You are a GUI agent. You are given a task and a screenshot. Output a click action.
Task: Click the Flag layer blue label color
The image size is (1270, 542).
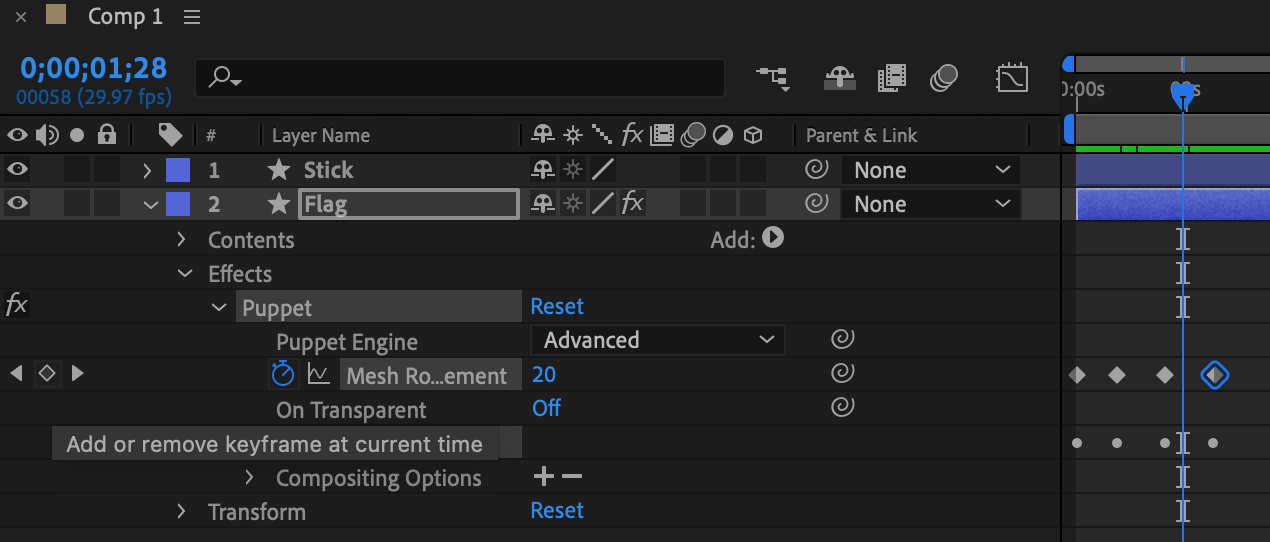pos(177,204)
